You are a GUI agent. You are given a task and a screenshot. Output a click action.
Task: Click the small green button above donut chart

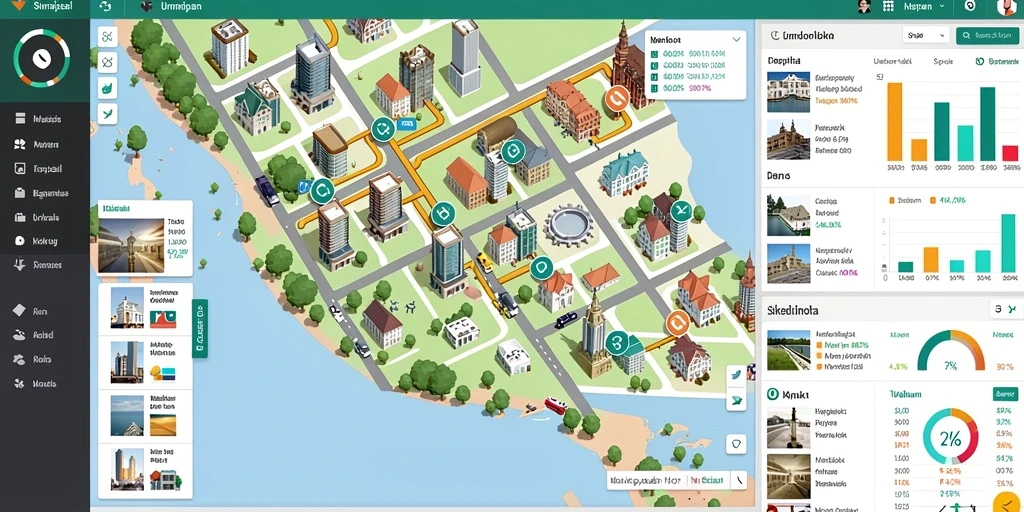tap(1005, 394)
